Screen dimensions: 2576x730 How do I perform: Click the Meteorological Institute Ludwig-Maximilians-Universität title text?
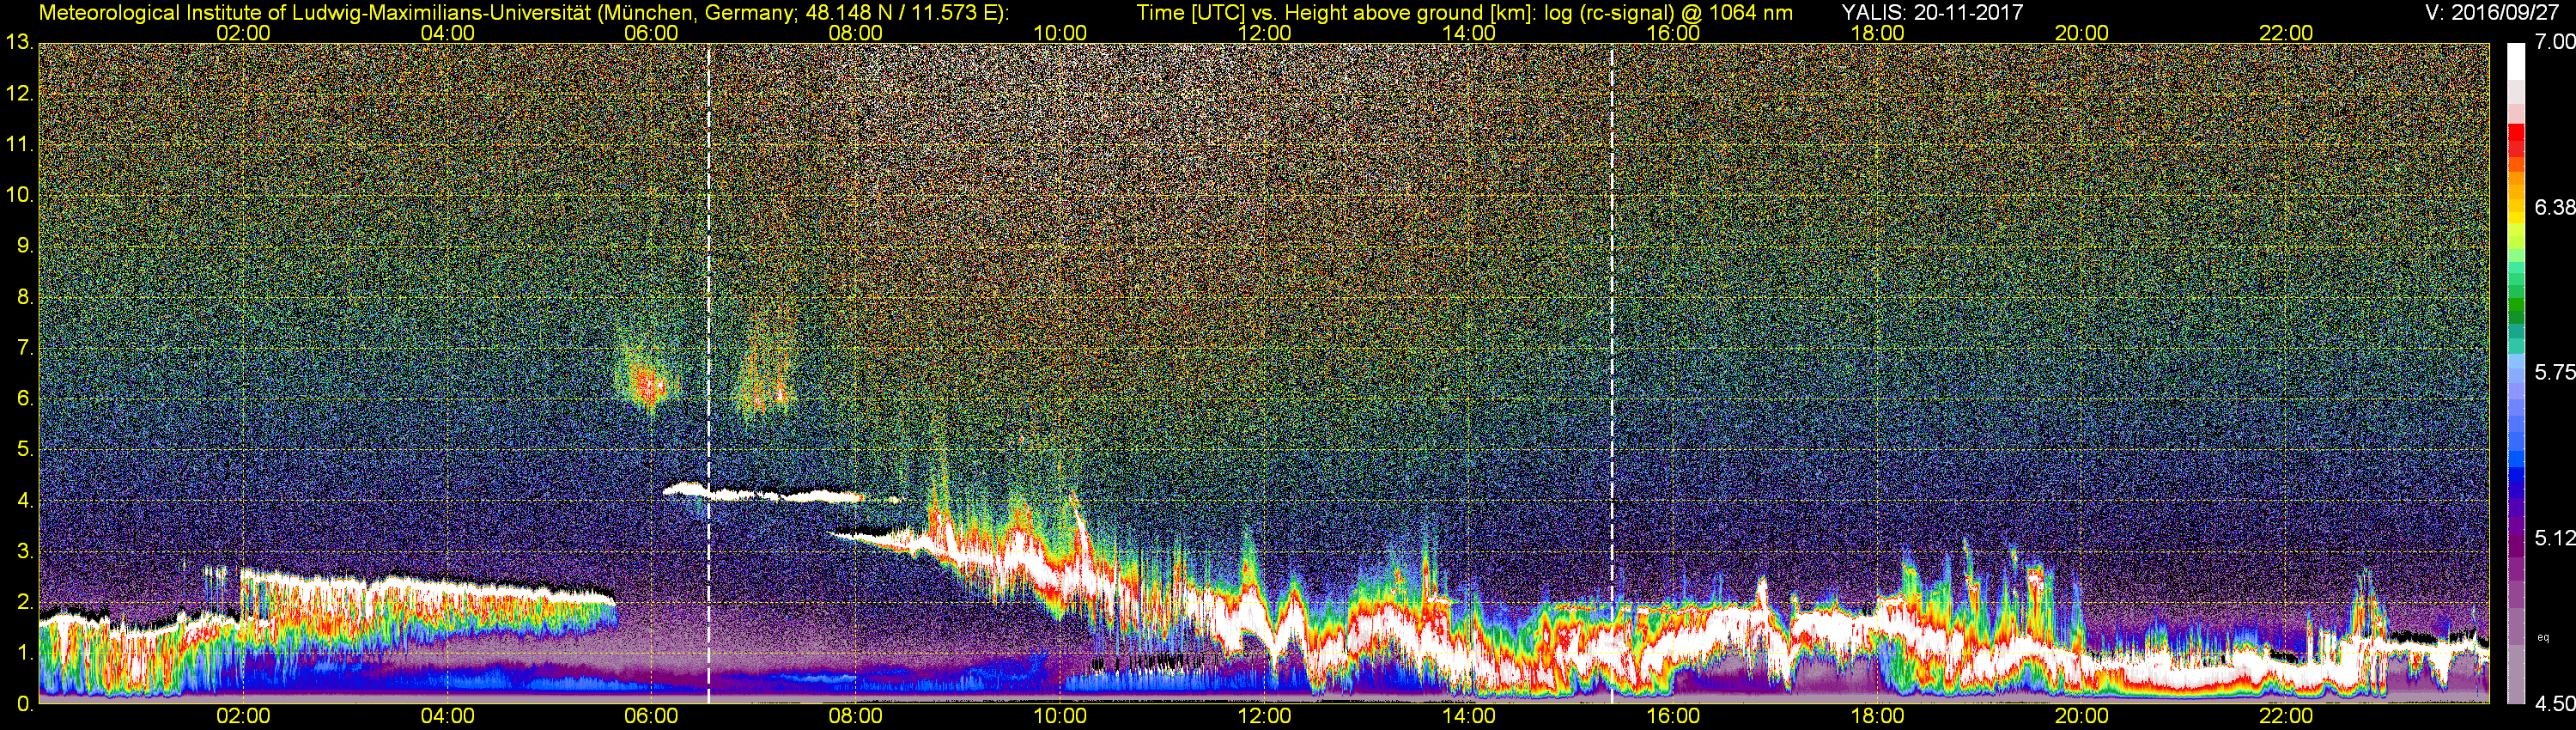524,13
